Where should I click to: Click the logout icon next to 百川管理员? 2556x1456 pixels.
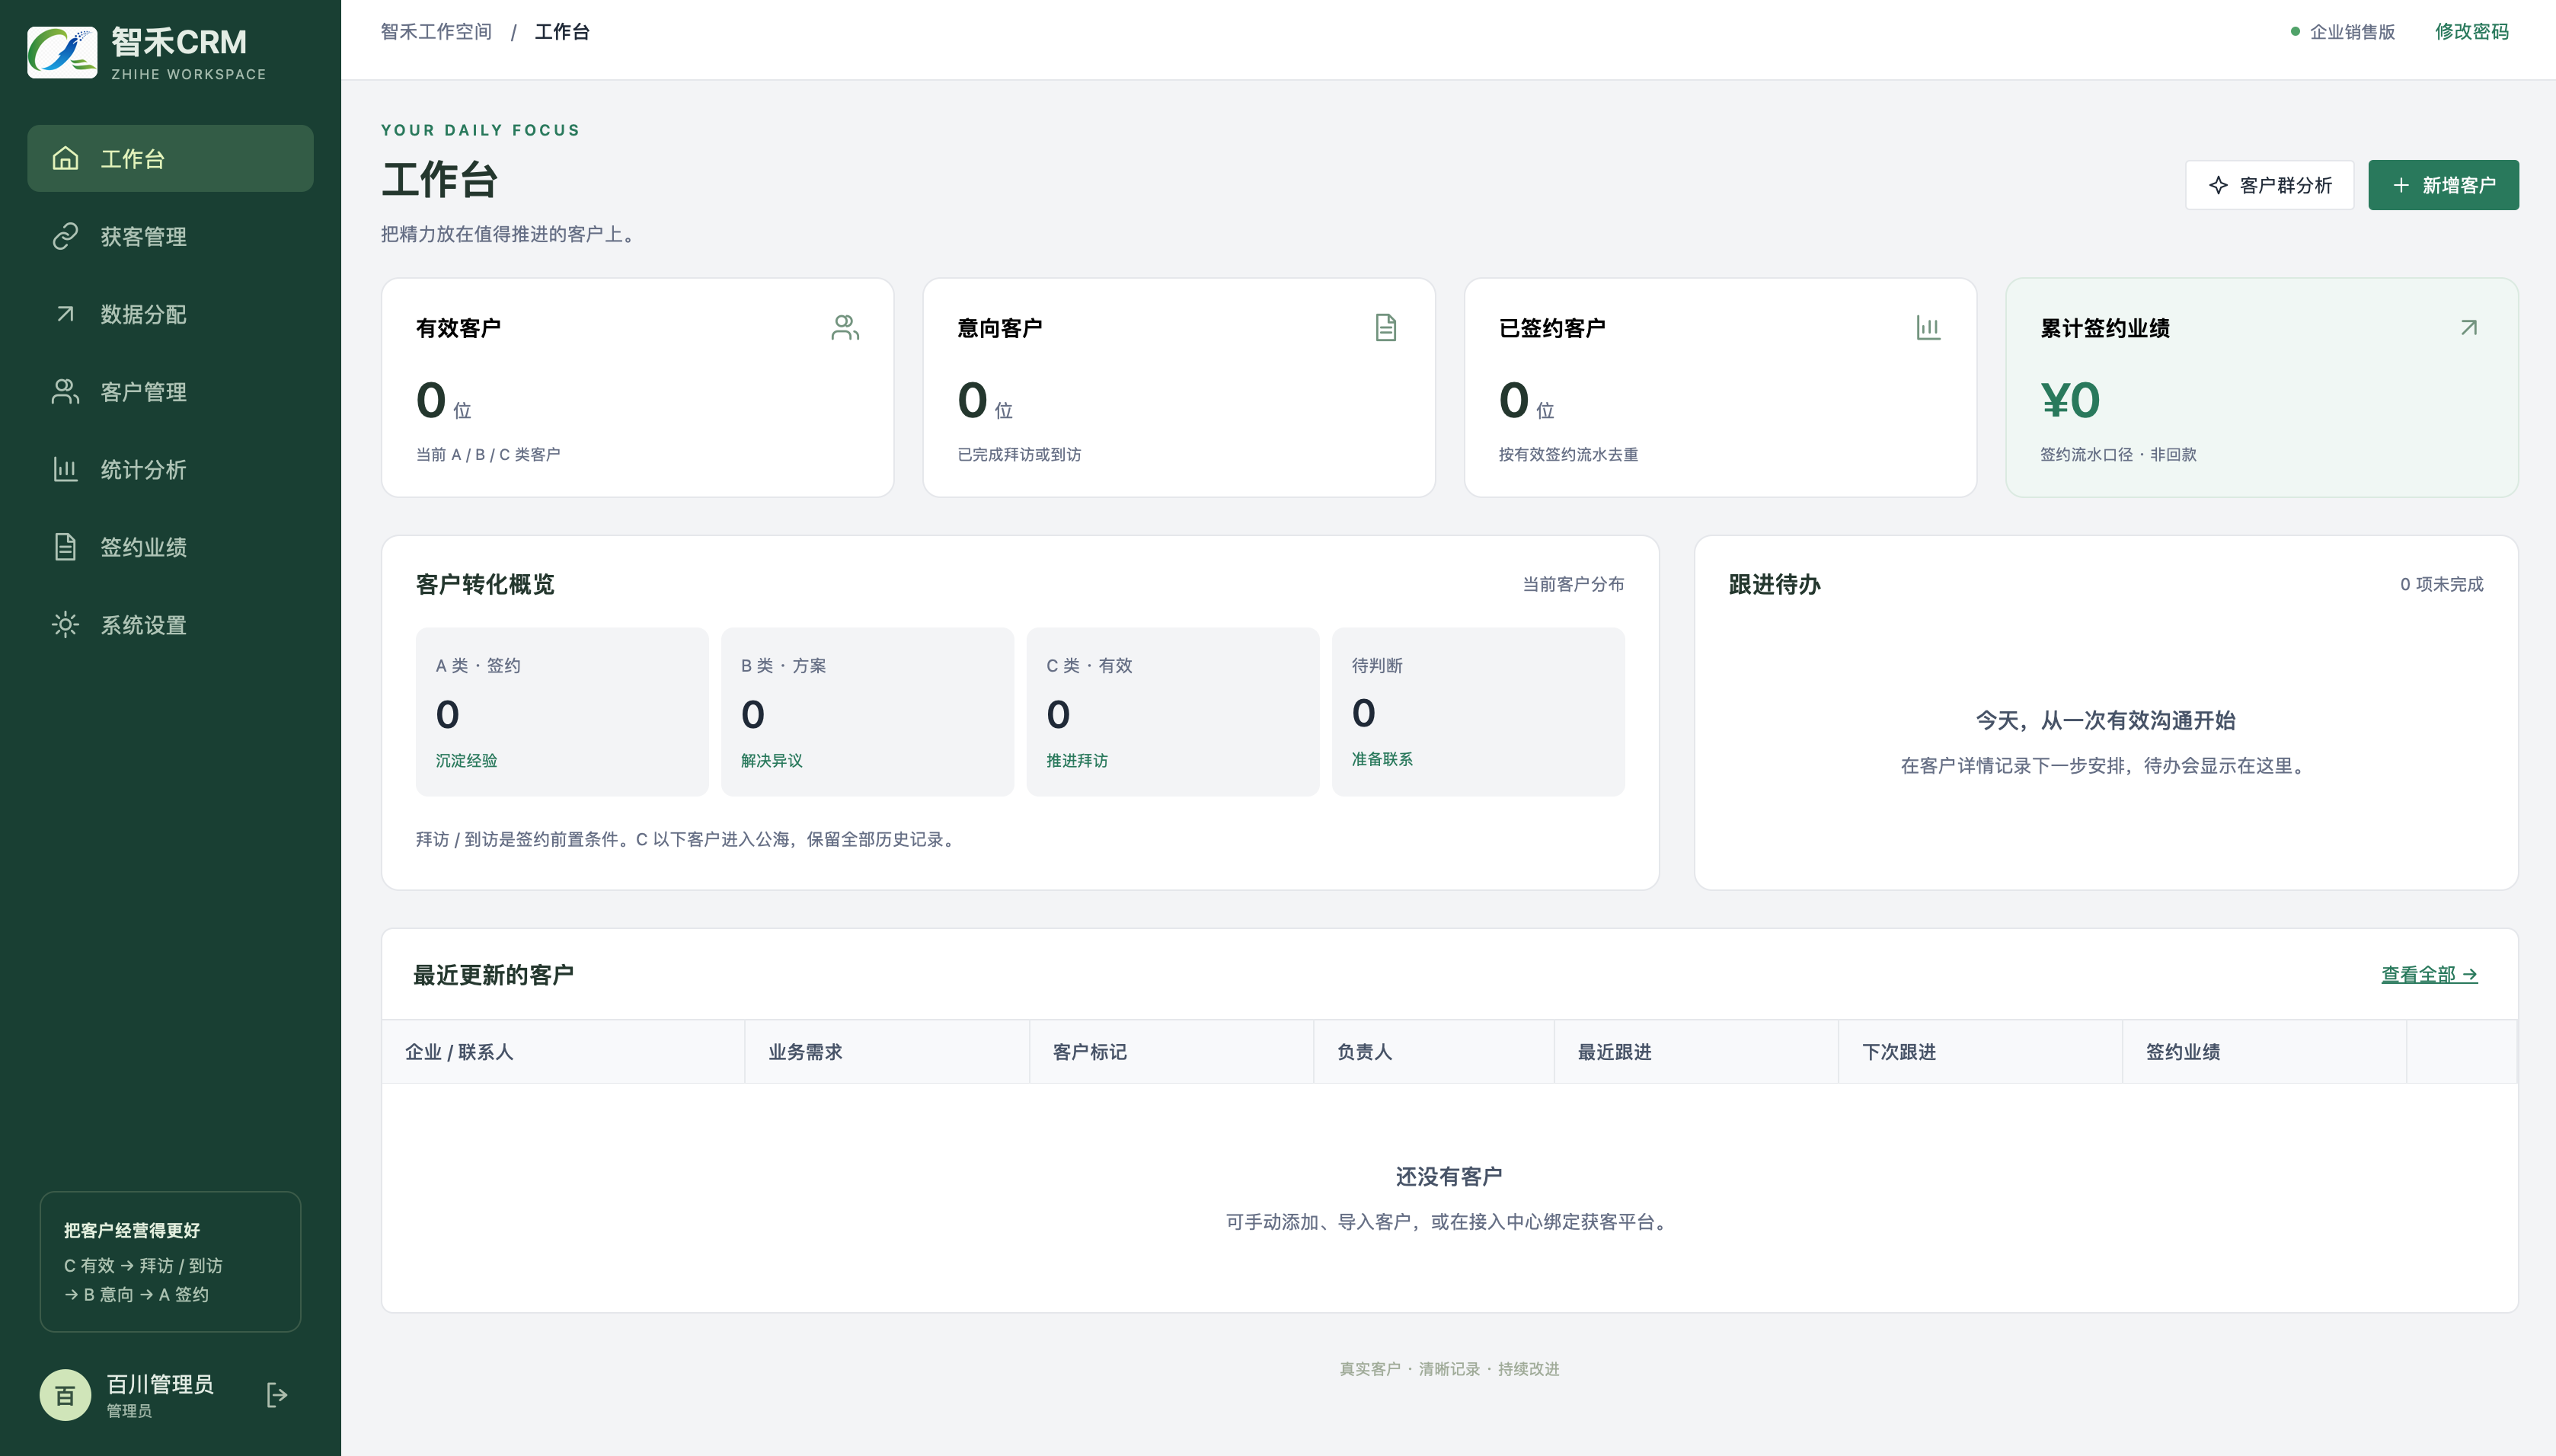pyautogui.click(x=277, y=1395)
